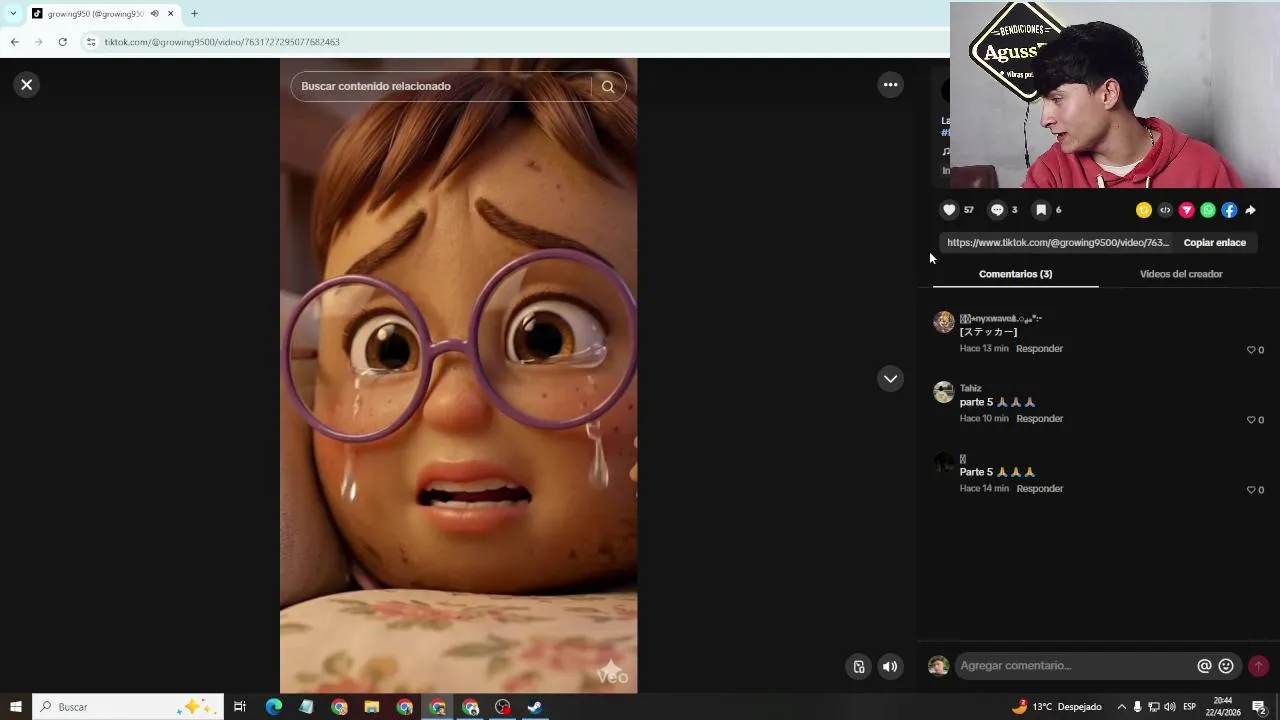Viewport: 1280px width, 720px height.
Task: Open comments via the speech bubble icon
Action: (997, 210)
